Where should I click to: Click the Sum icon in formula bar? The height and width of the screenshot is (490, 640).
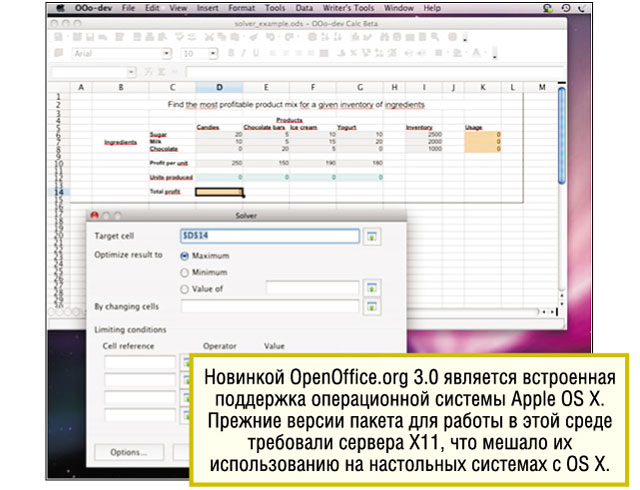tap(162, 72)
